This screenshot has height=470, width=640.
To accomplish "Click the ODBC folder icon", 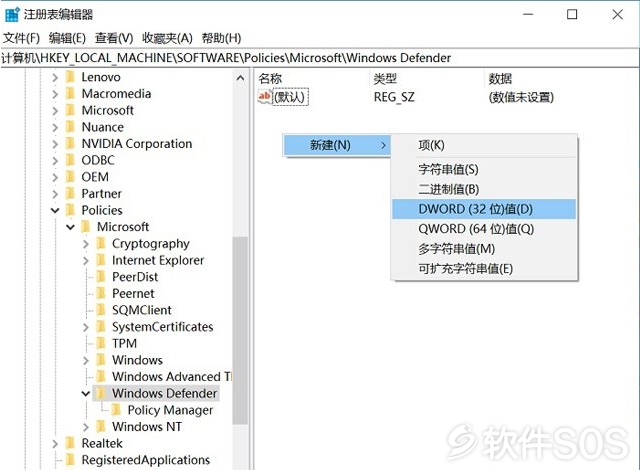I will pos(71,160).
